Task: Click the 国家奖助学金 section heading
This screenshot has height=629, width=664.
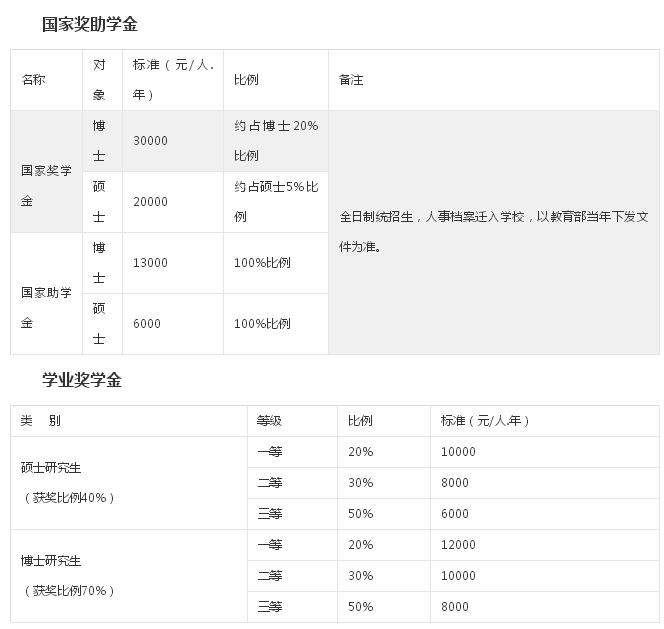Action: (x=89, y=25)
